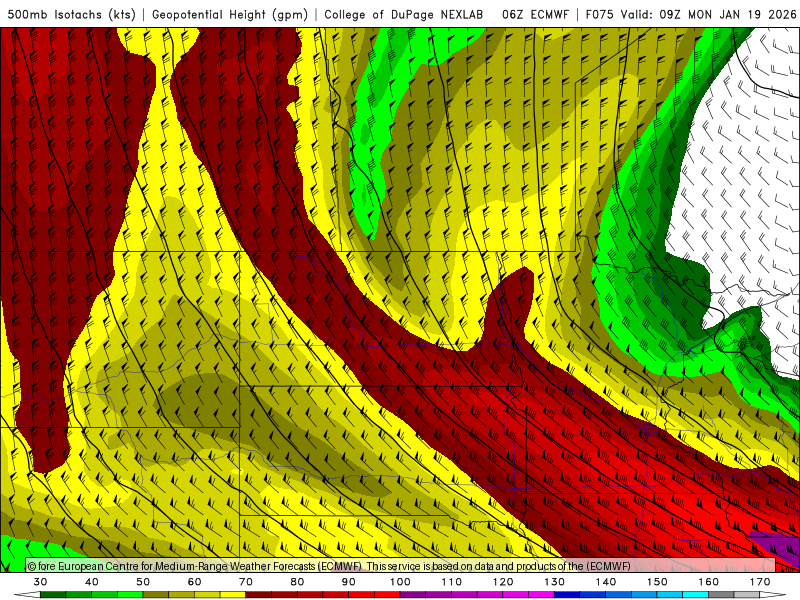Click the legend label '70'
The height and width of the screenshot is (600, 800).
coord(246,582)
